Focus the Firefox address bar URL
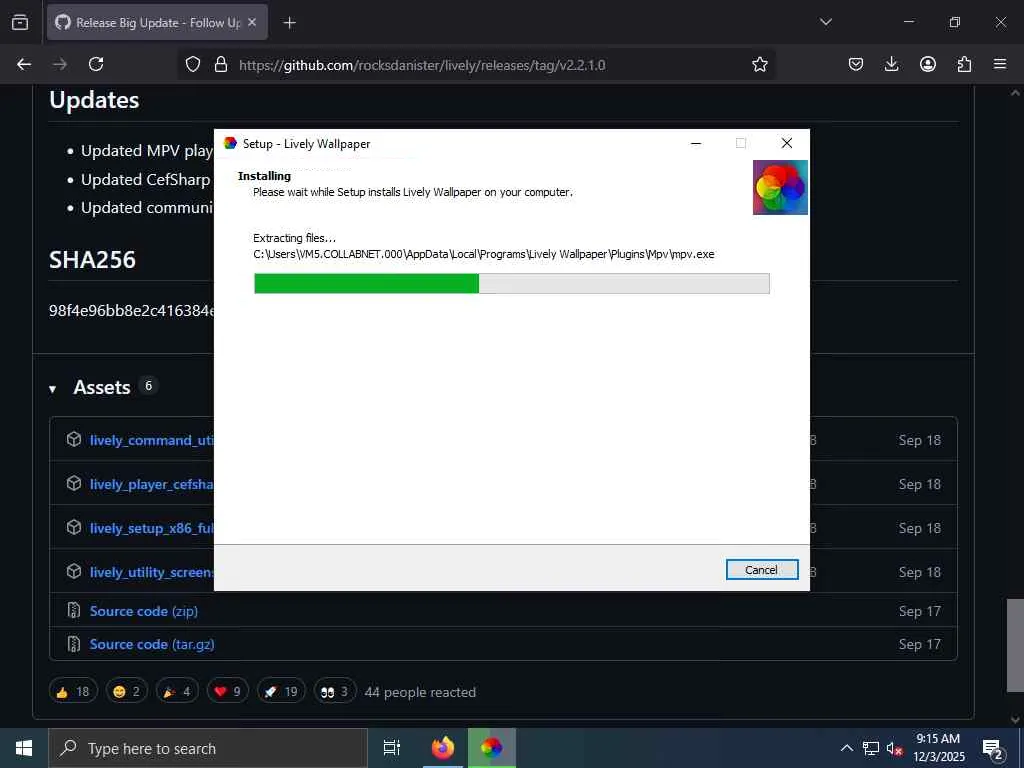 coord(422,65)
